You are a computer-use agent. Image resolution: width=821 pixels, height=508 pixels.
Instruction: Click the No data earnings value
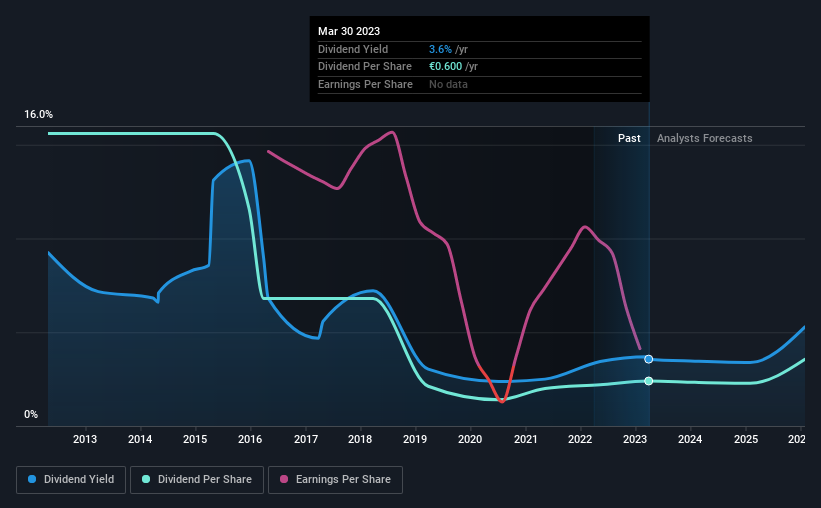(448, 84)
